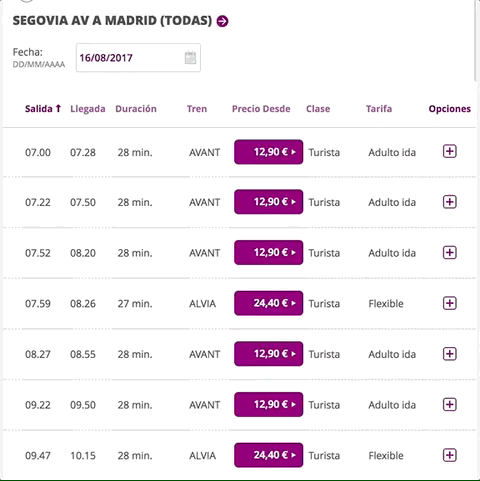The width and height of the screenshot is (480, 481).
Task: Select 24,40 € price for 07.59 ALVIA
Action: point(269,303)
